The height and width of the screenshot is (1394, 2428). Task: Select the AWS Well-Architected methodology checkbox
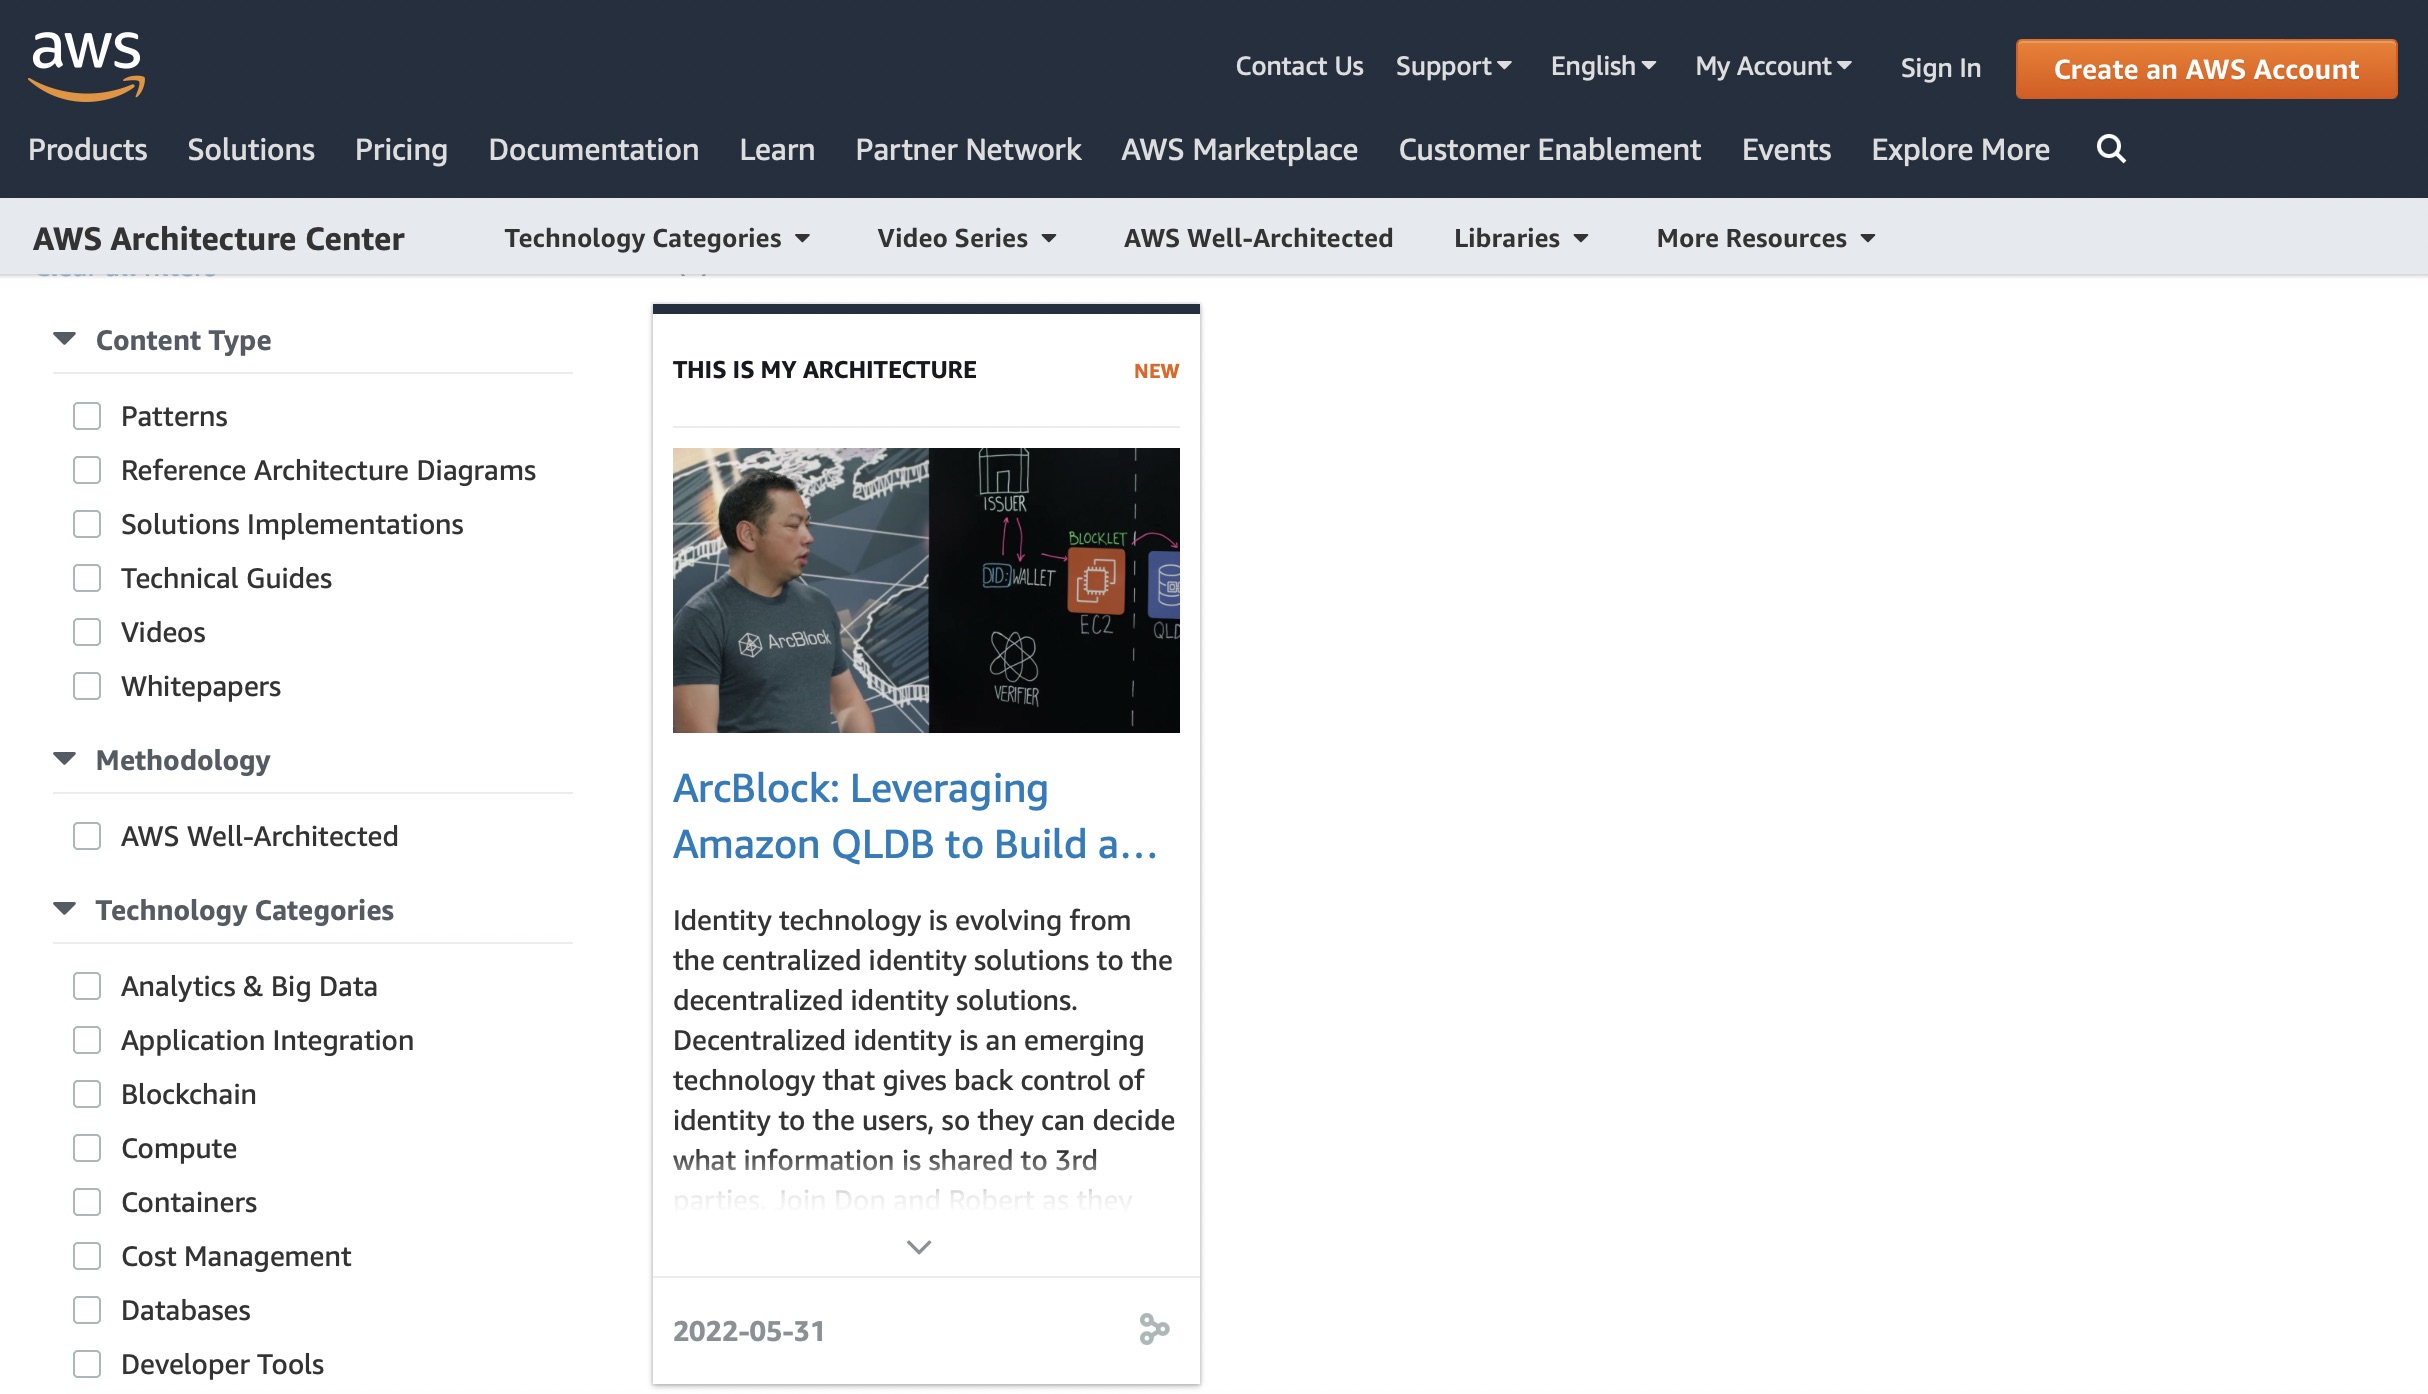tap(87, 836)
